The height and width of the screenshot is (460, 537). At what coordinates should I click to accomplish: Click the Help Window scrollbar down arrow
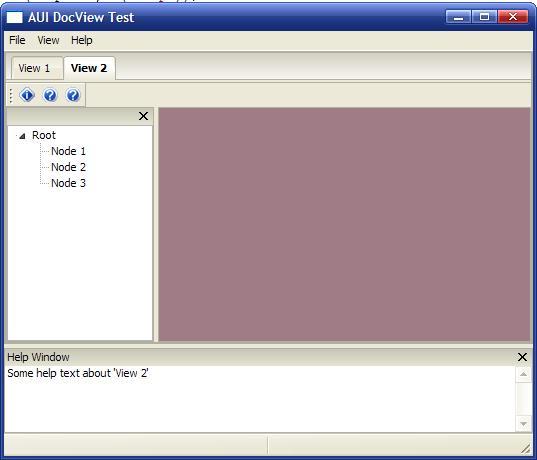click(523, 424)
